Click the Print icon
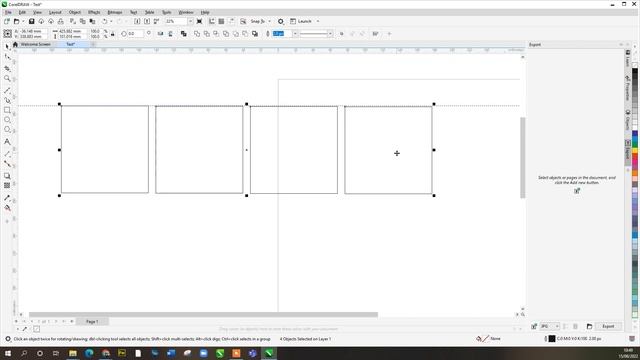Image resolution: width=640 pixels, height=360 pixels. pos(60,21)
